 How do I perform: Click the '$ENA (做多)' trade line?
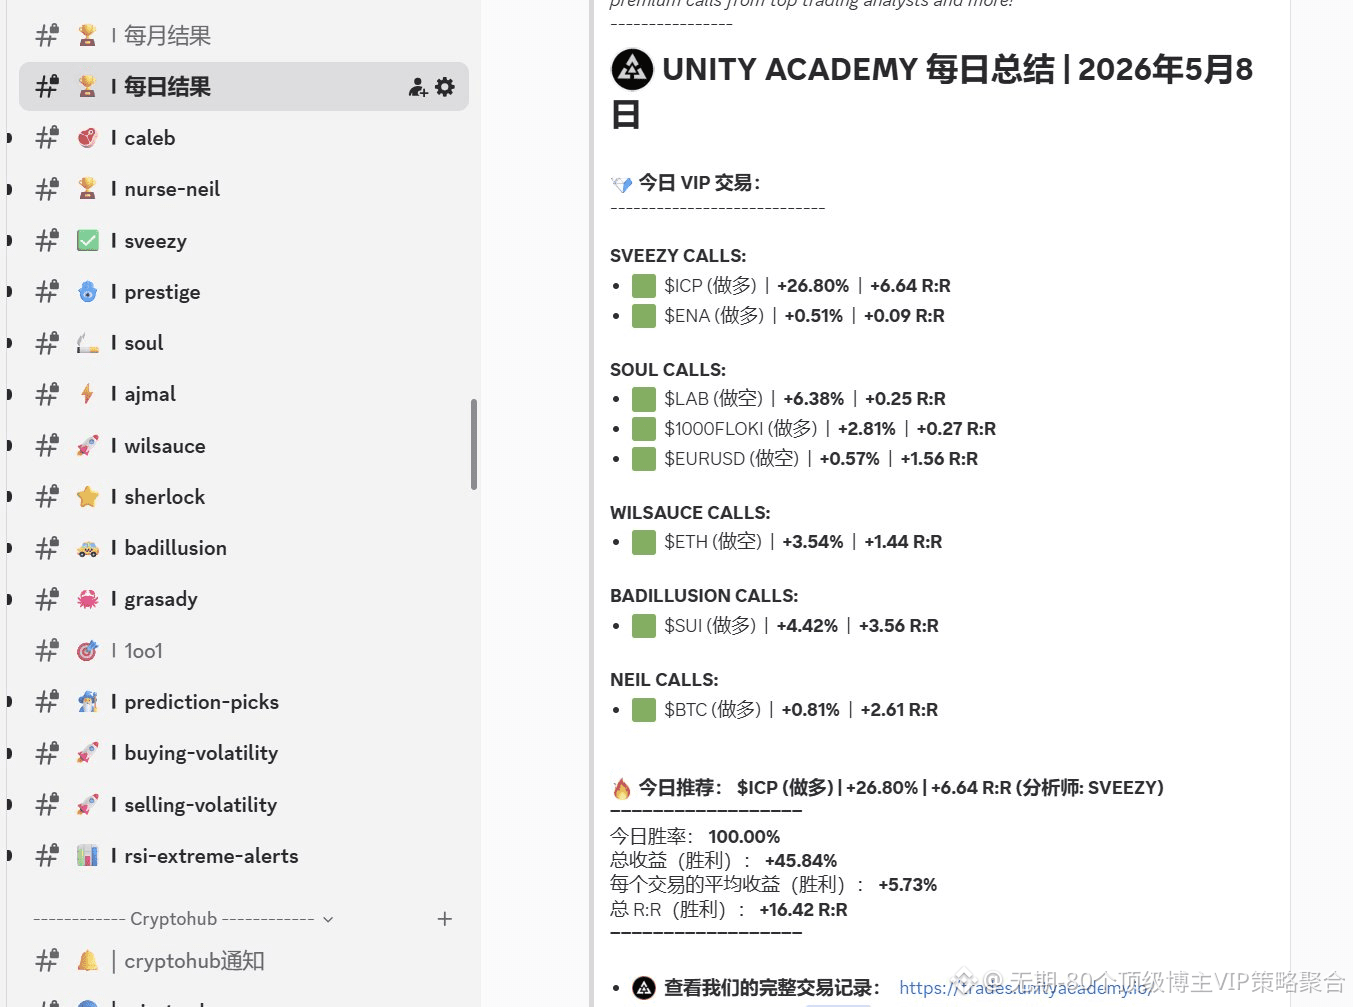[x=788, y=316]
